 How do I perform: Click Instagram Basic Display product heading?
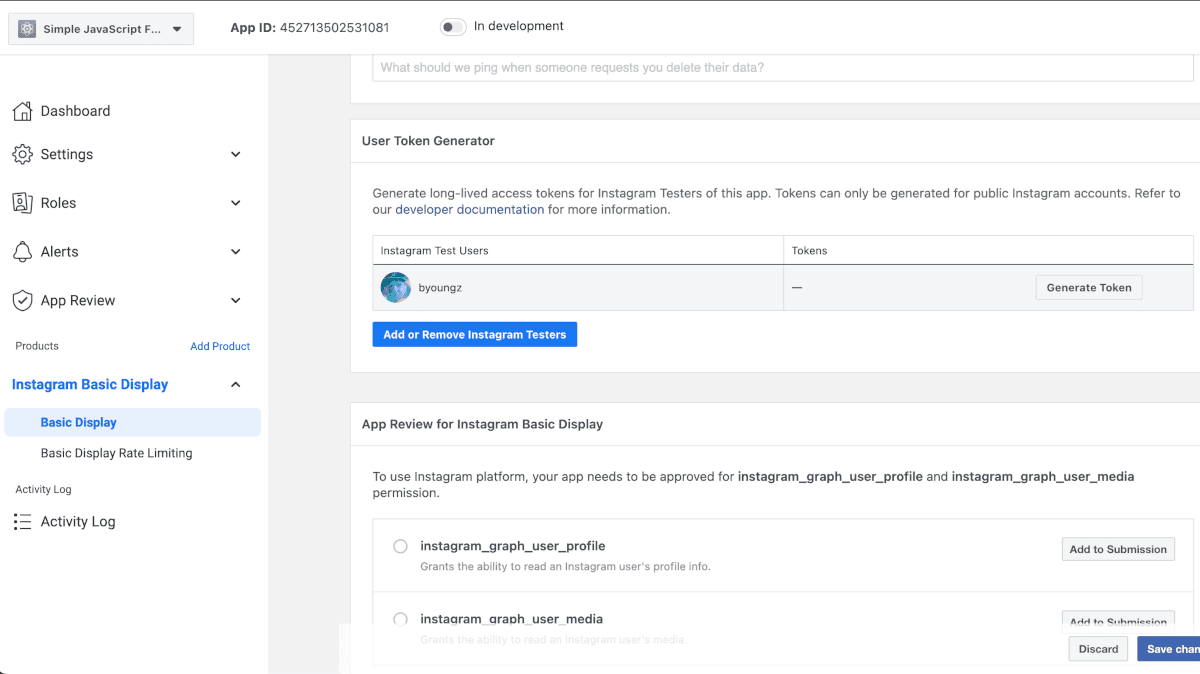(x=90, y=385)
